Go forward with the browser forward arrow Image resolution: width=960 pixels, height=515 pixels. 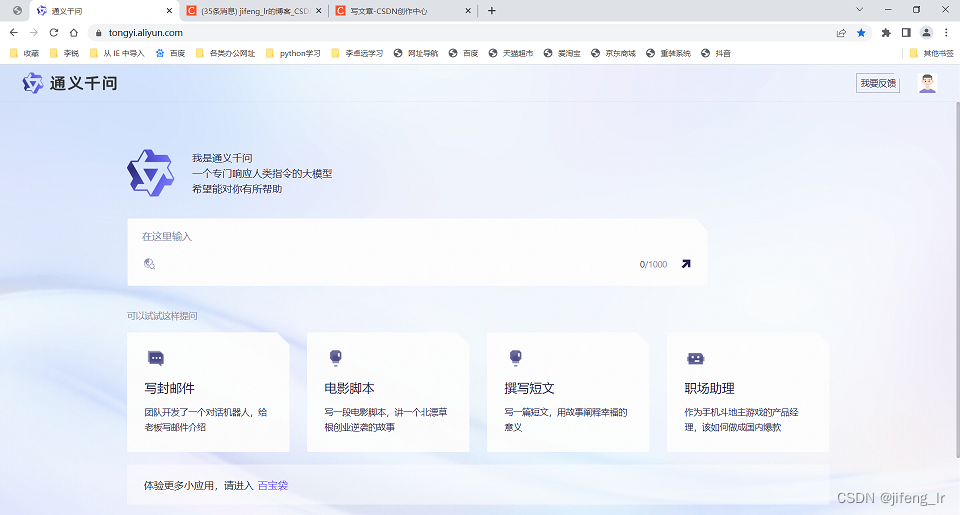coord(34,32)
